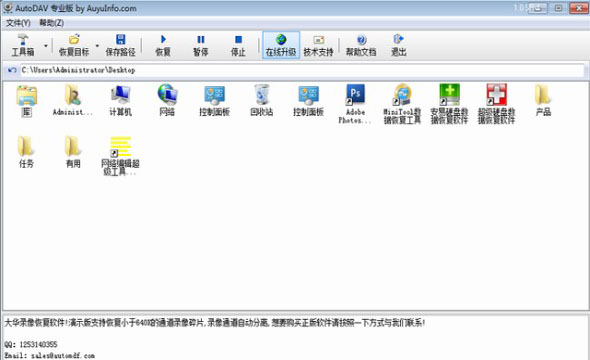Select the Adobe Photos... shortcut
The height and width of the screenshot is (360, 590).
(355, 104)
